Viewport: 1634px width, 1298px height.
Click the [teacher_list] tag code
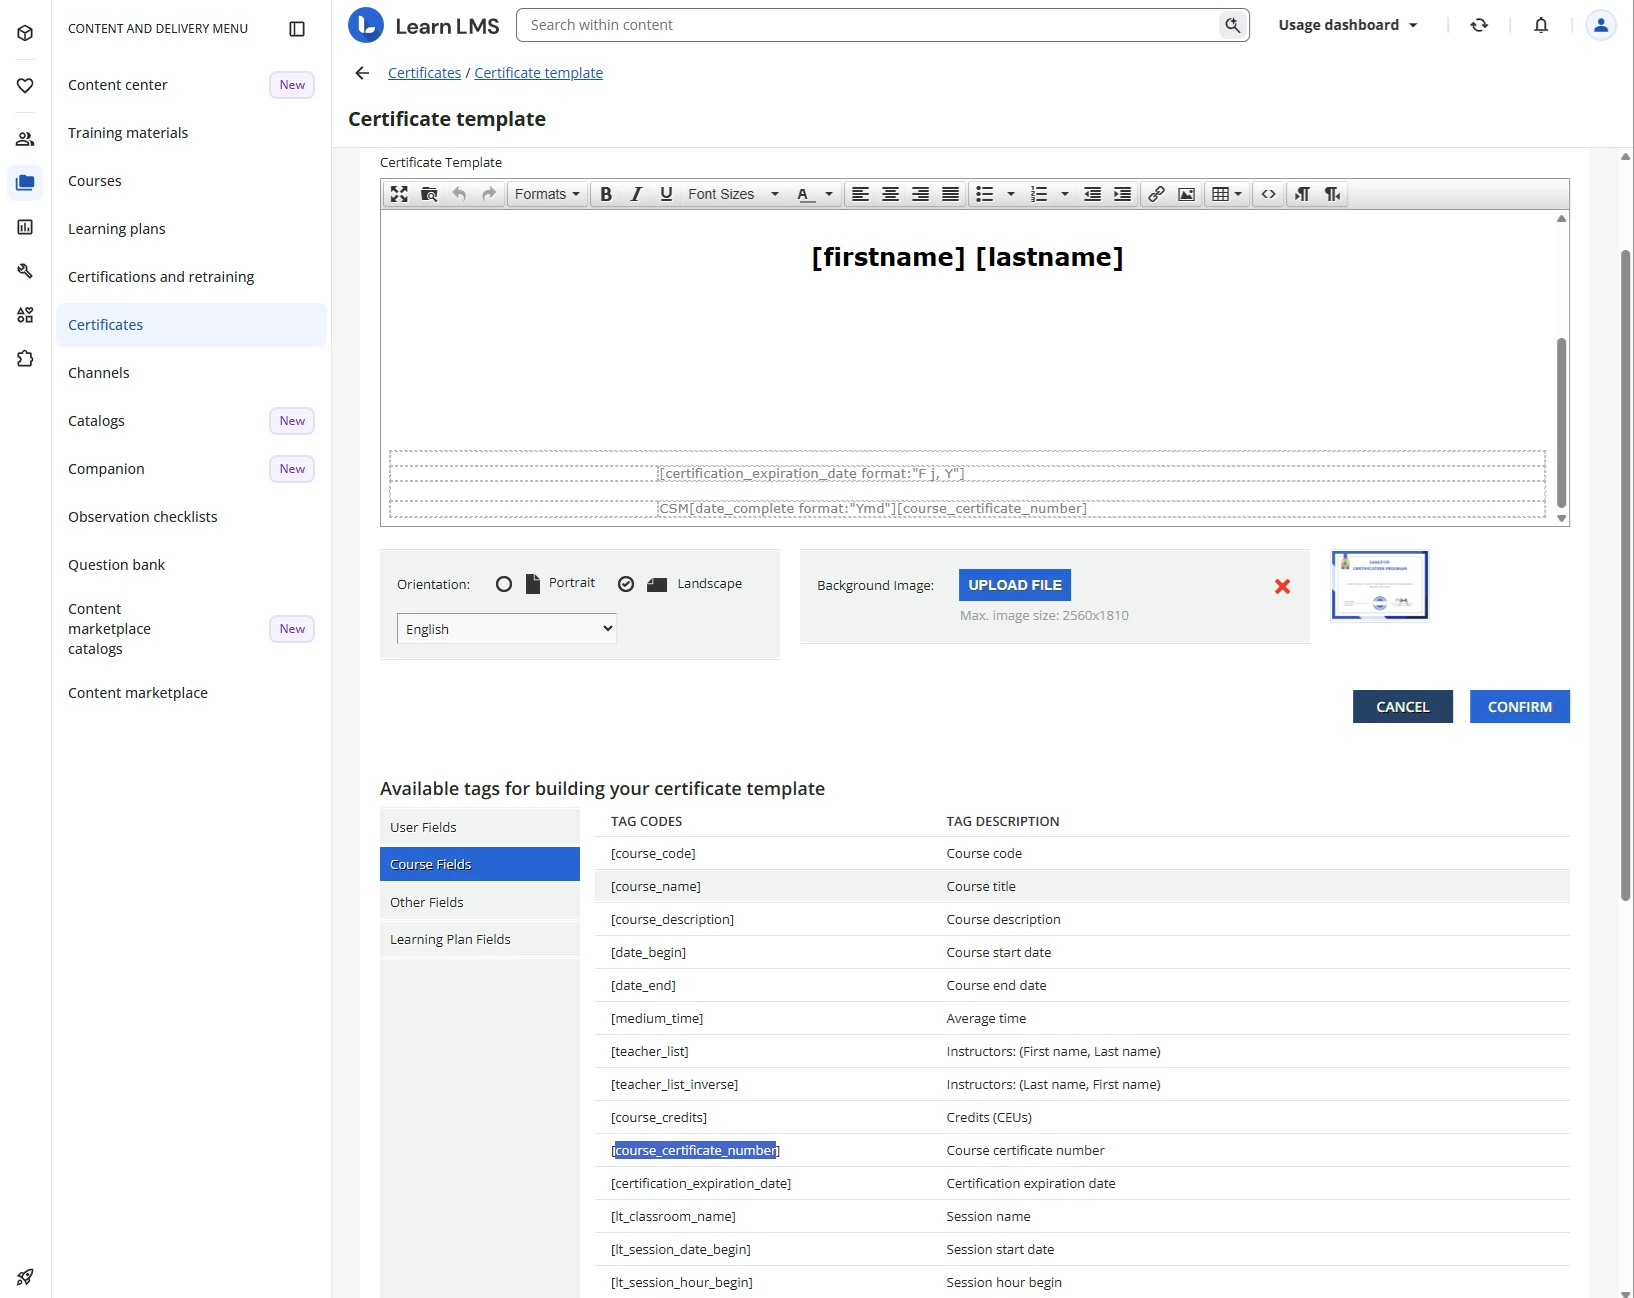coord(650,1051)
